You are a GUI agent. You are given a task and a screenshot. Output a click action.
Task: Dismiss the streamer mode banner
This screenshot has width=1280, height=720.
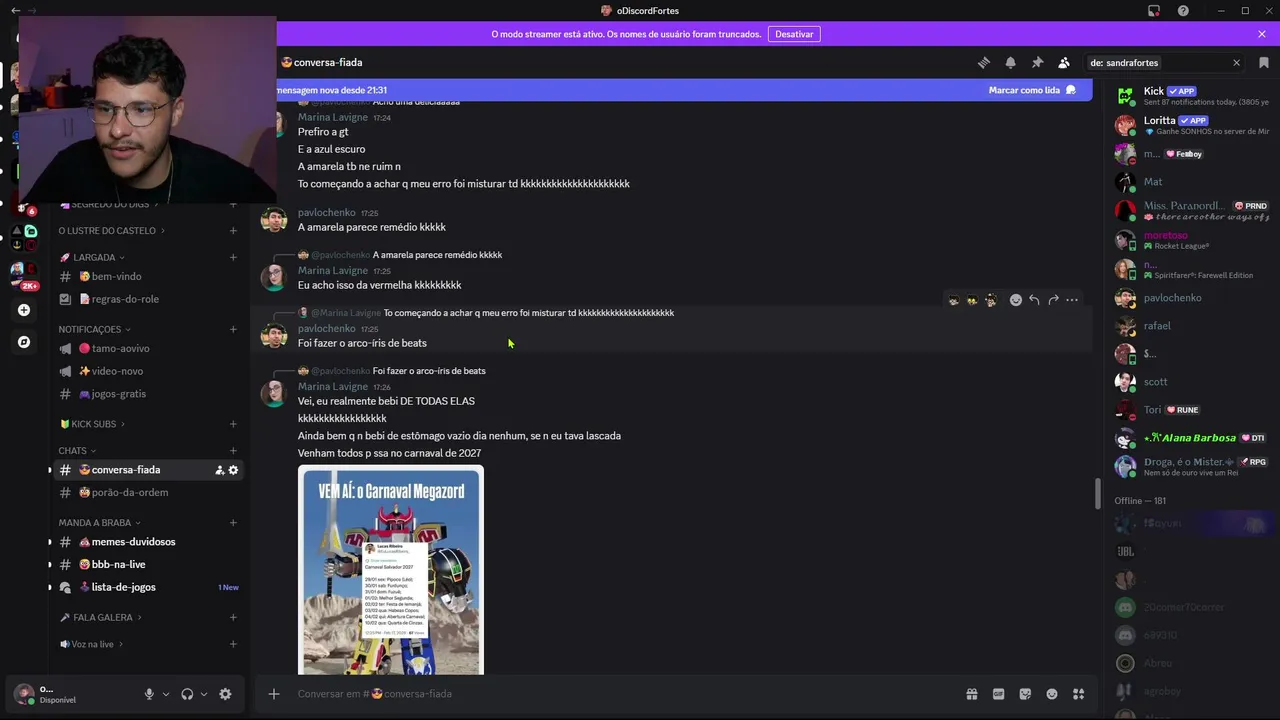click(1262, 34)
